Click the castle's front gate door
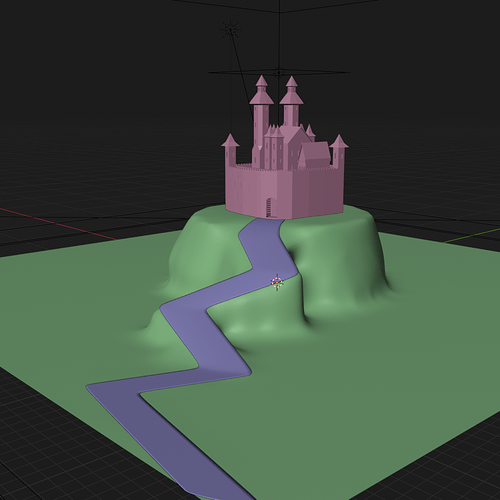This screenshot has height=500, width=500. pos(271,208)
